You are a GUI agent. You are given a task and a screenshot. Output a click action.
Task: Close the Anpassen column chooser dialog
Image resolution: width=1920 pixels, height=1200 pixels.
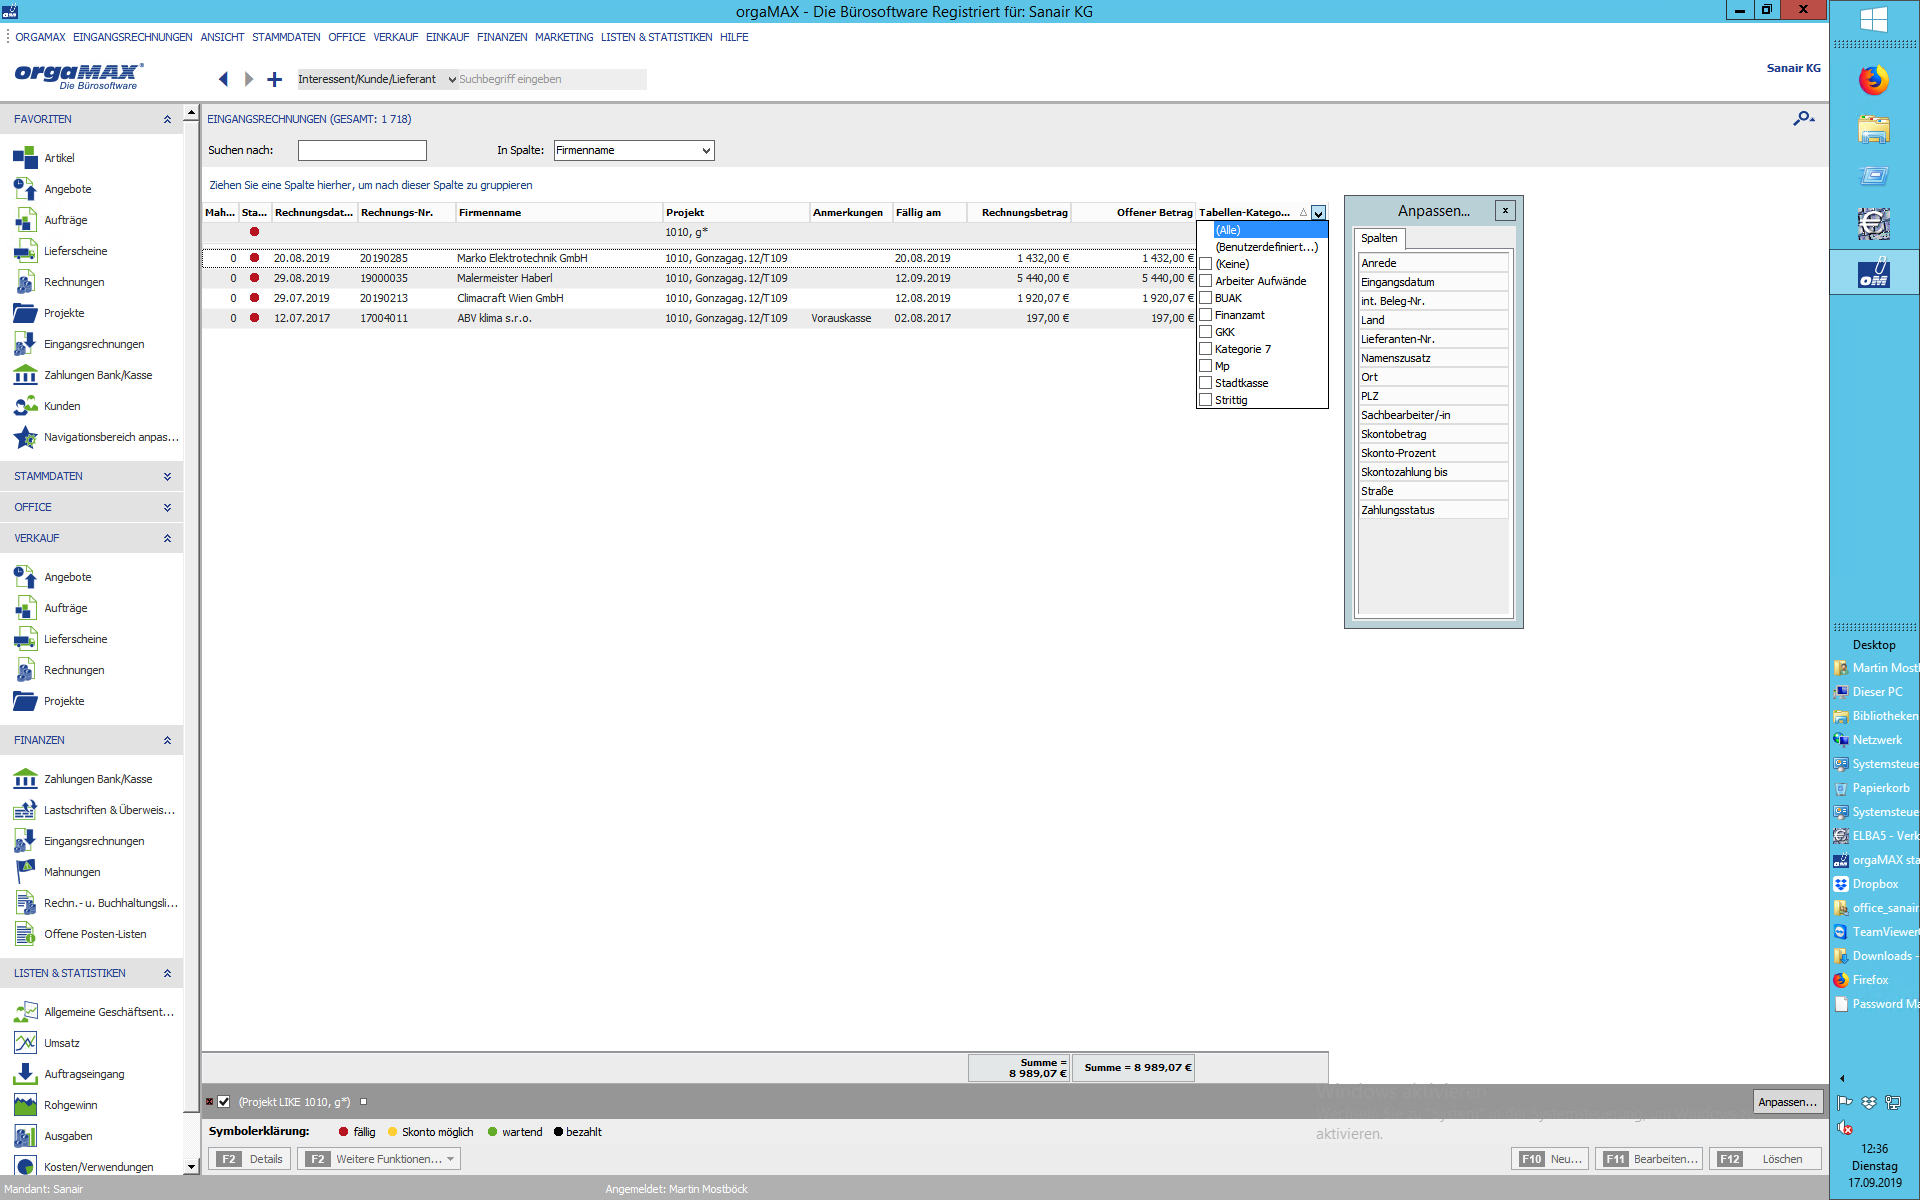click(x=1505, y=210)
